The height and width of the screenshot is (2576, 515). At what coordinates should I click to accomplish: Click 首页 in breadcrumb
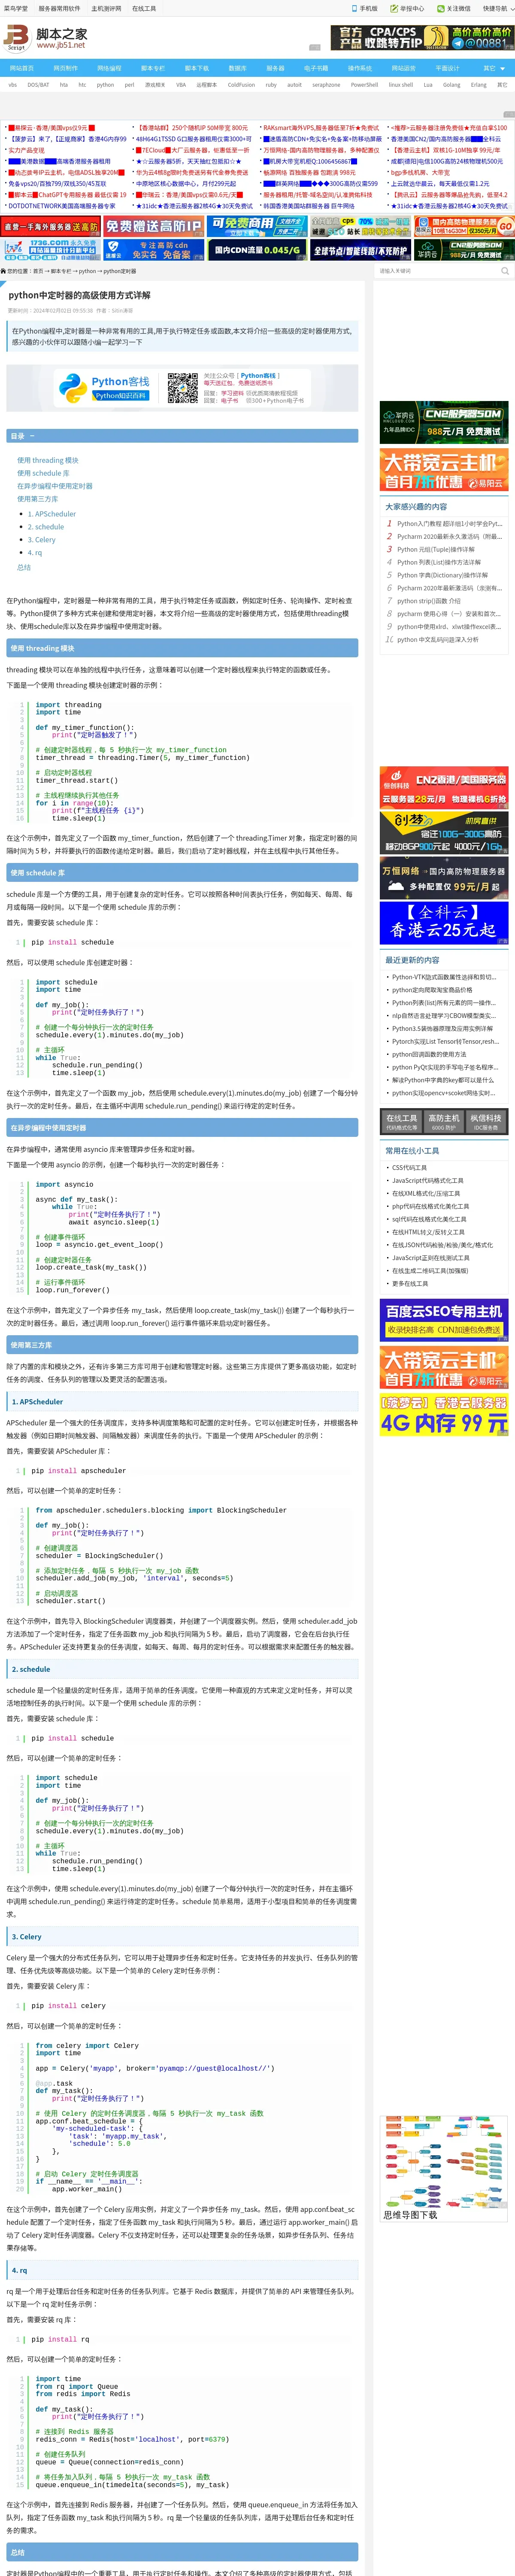pos(38,271)
